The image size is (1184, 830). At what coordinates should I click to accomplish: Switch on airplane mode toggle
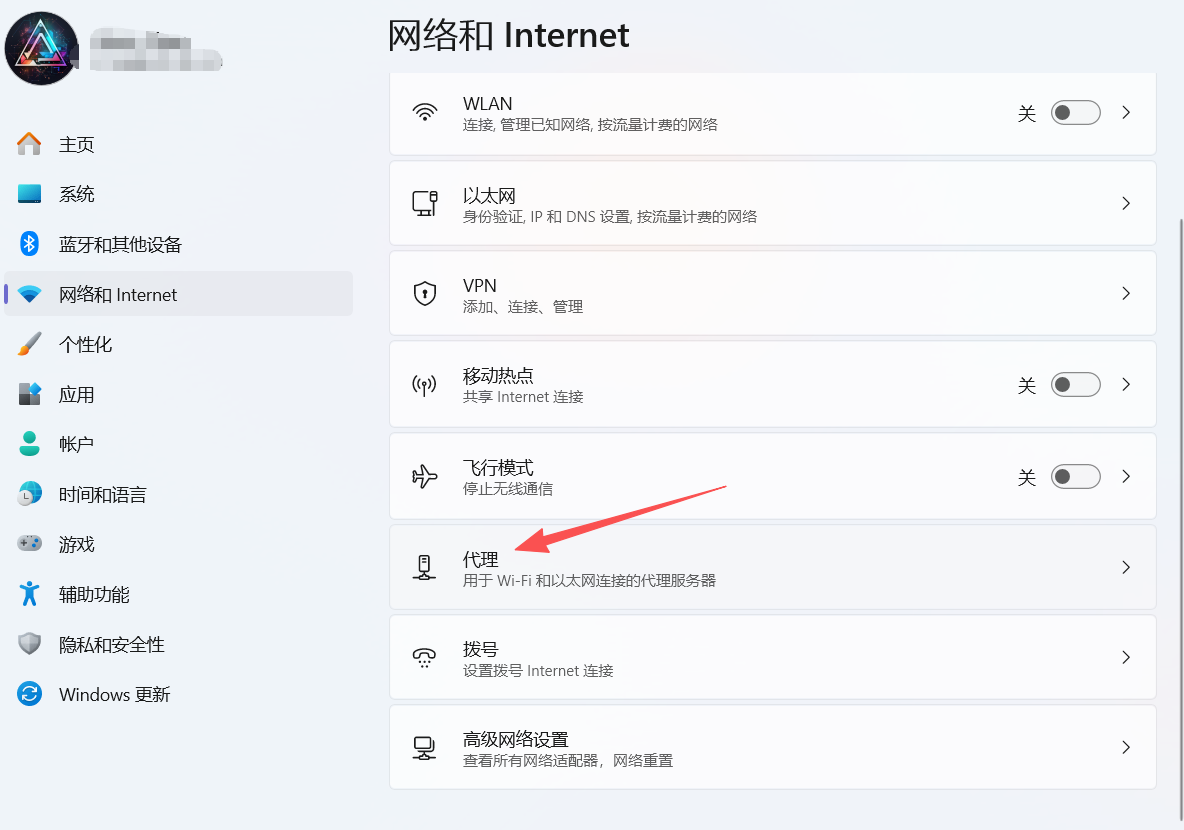[1075, 477]
